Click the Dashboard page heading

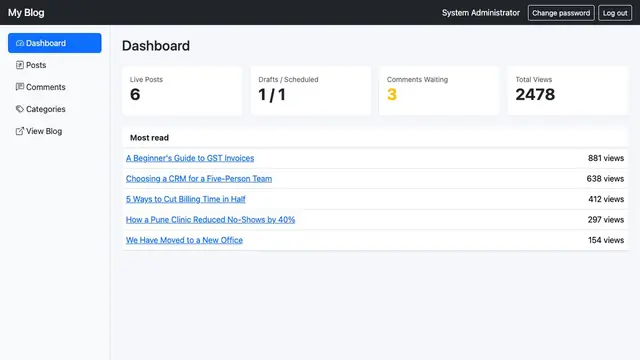(156, 46)
